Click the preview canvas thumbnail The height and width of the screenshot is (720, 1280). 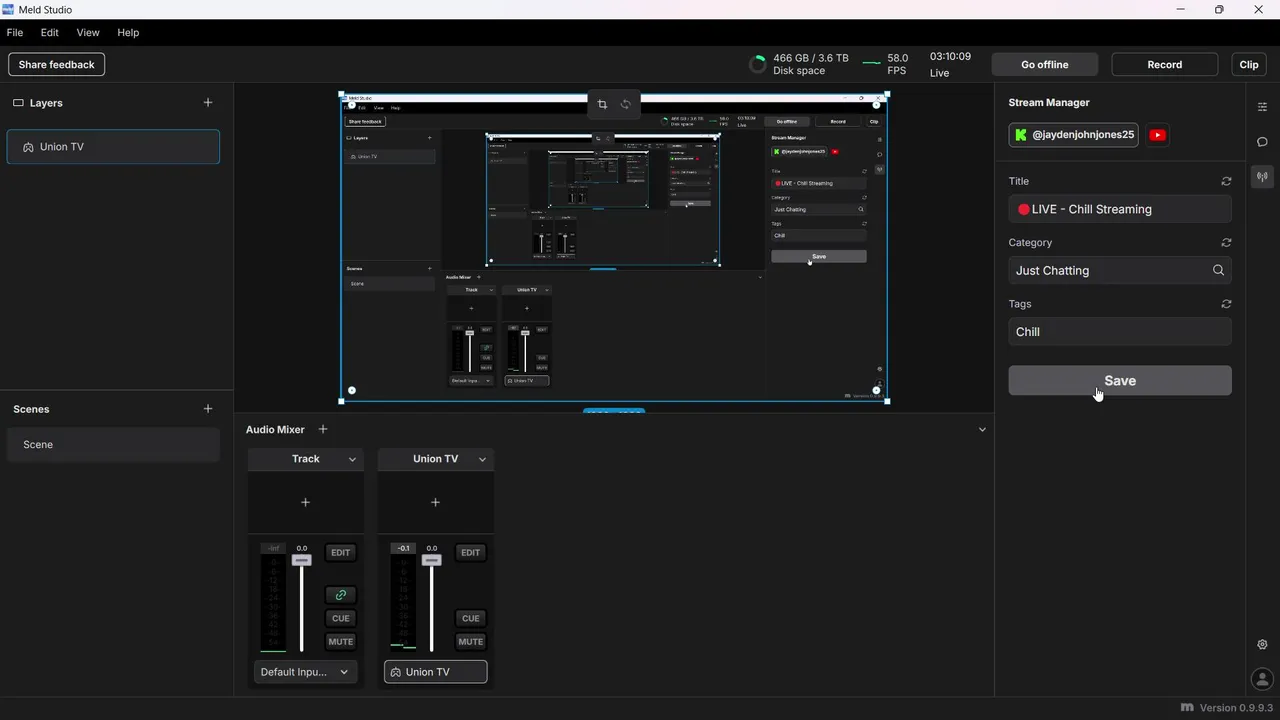point(614,248)
